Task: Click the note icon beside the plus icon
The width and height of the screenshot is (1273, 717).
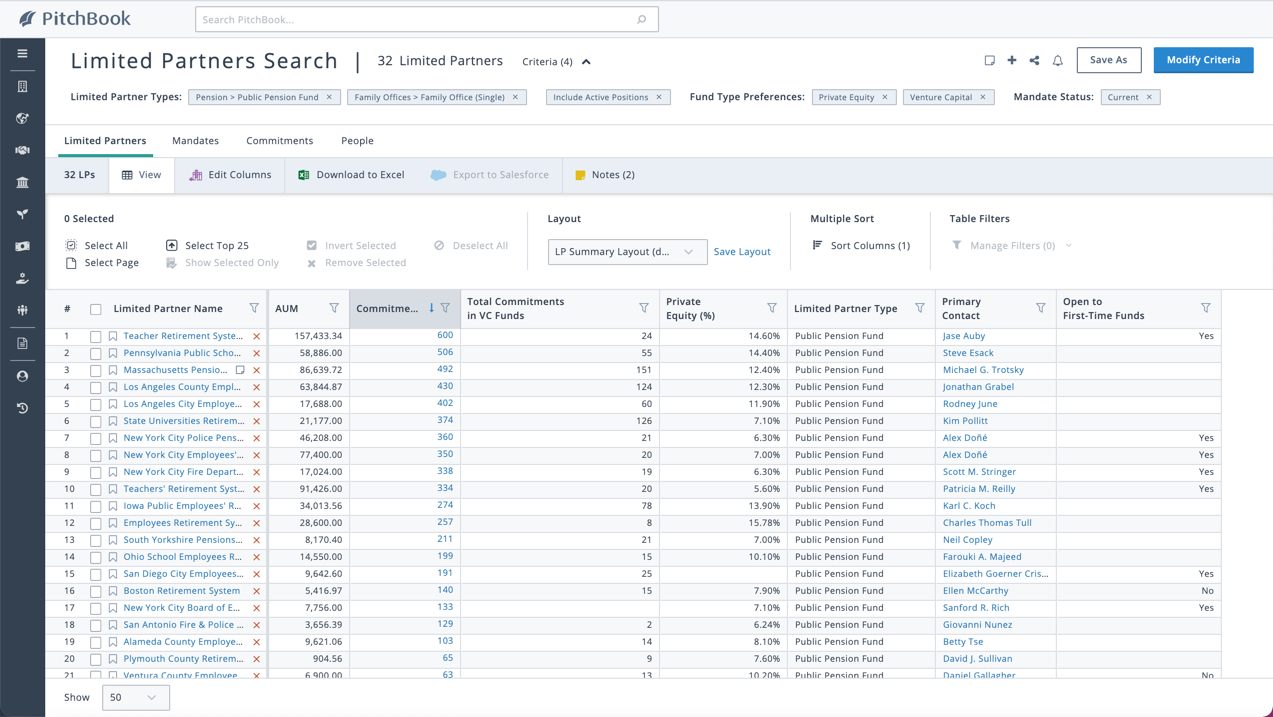Action: [x=989, y=60]
